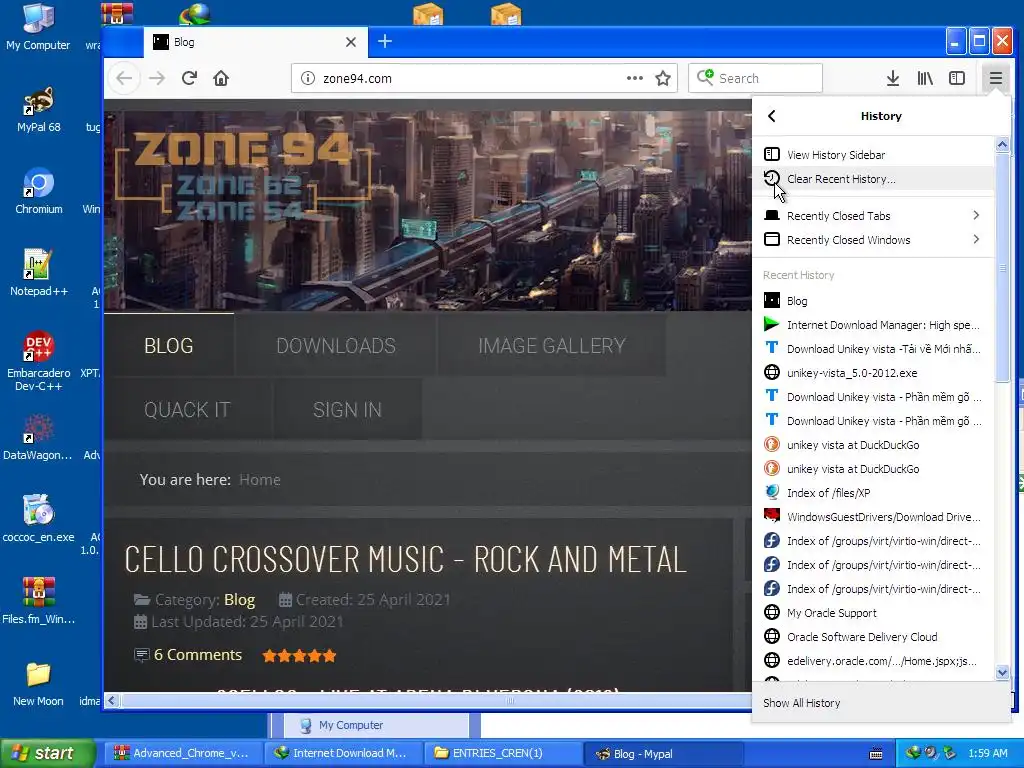Open My Oracle Support history entry

[873, 613]
